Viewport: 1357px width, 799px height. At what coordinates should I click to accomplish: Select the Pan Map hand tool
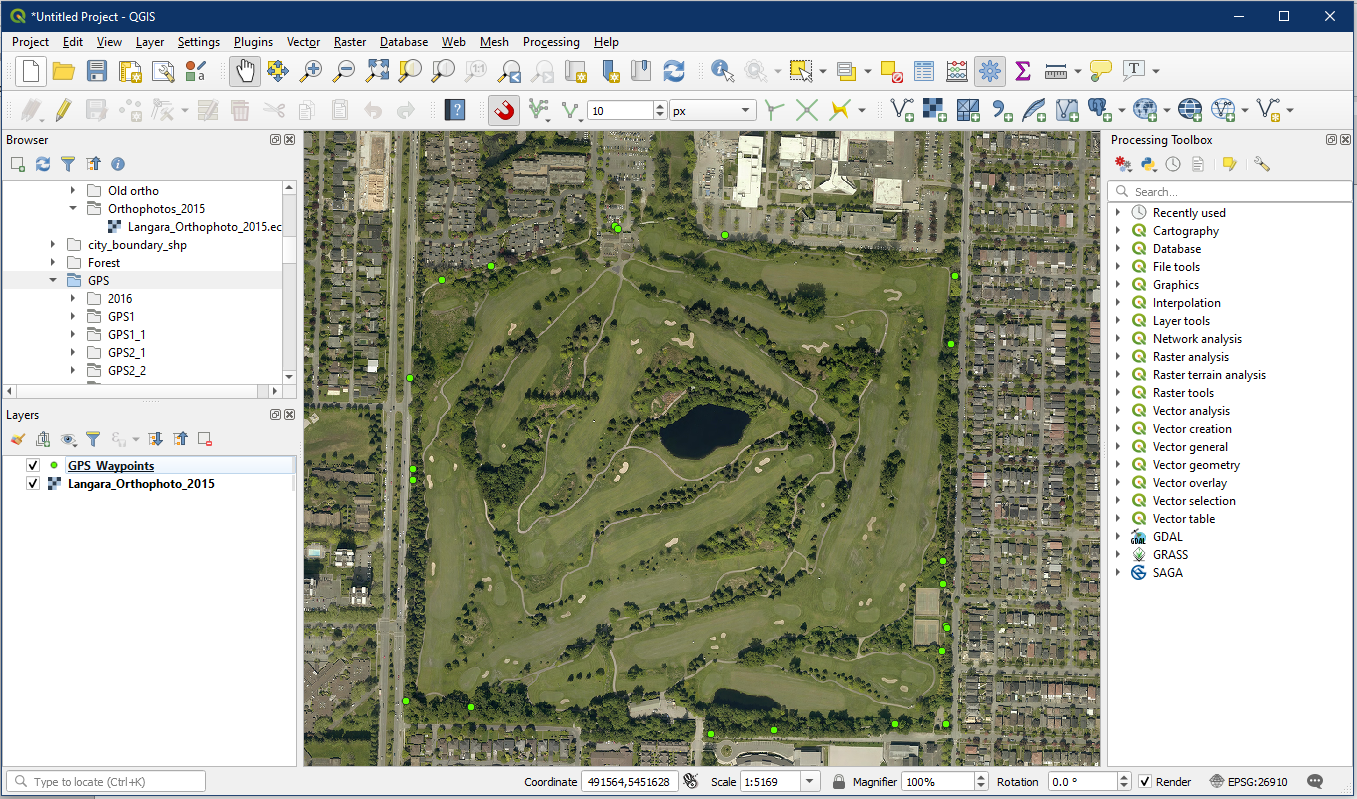[x=245, y=71]
